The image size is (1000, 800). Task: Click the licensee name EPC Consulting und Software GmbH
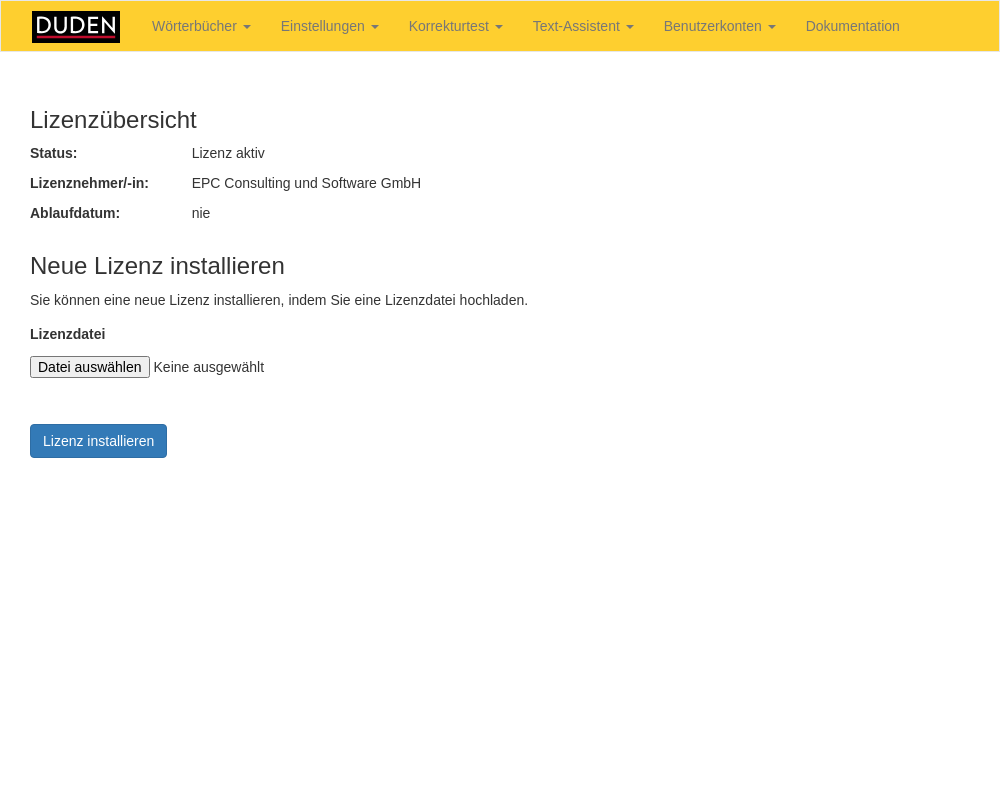306,183
